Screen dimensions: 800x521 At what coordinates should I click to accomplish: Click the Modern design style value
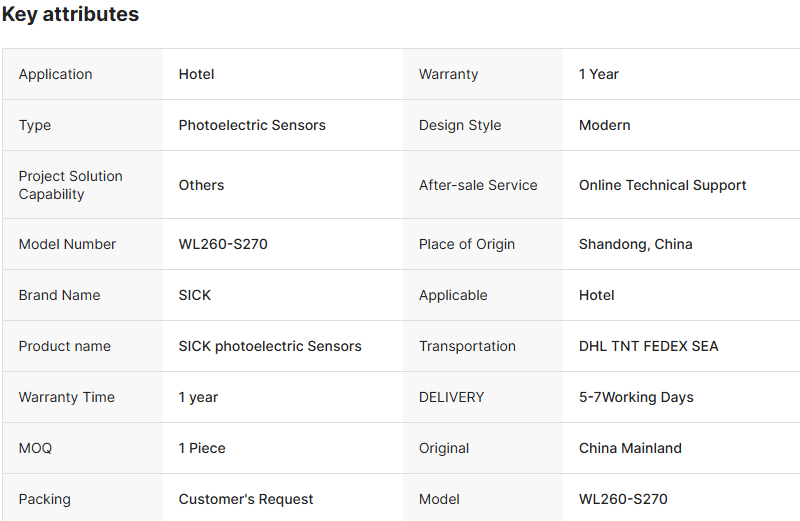(604, 125)
